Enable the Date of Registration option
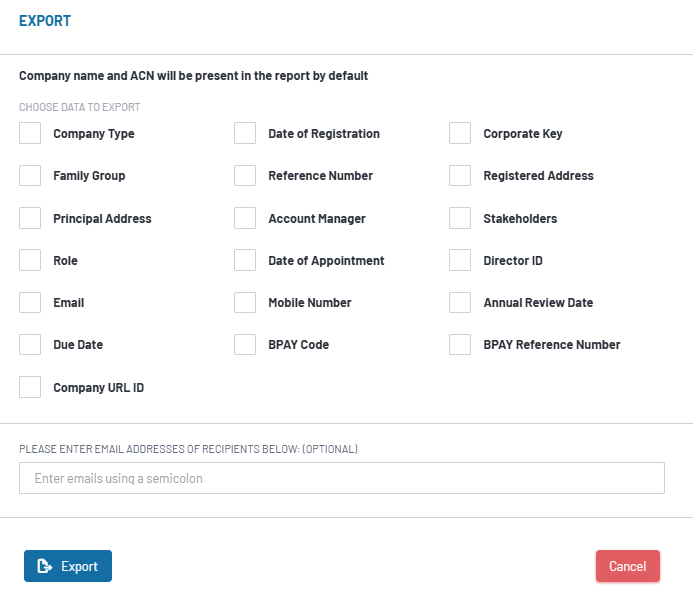Viewport: 693px width, 604px height. click(x=245, y=133)
